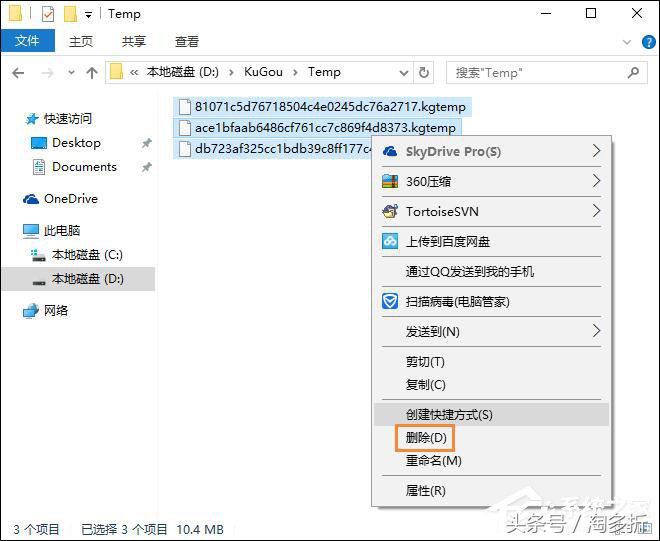Click the pin icon beside Documents
Screen dimensions: 660x541
146,167
